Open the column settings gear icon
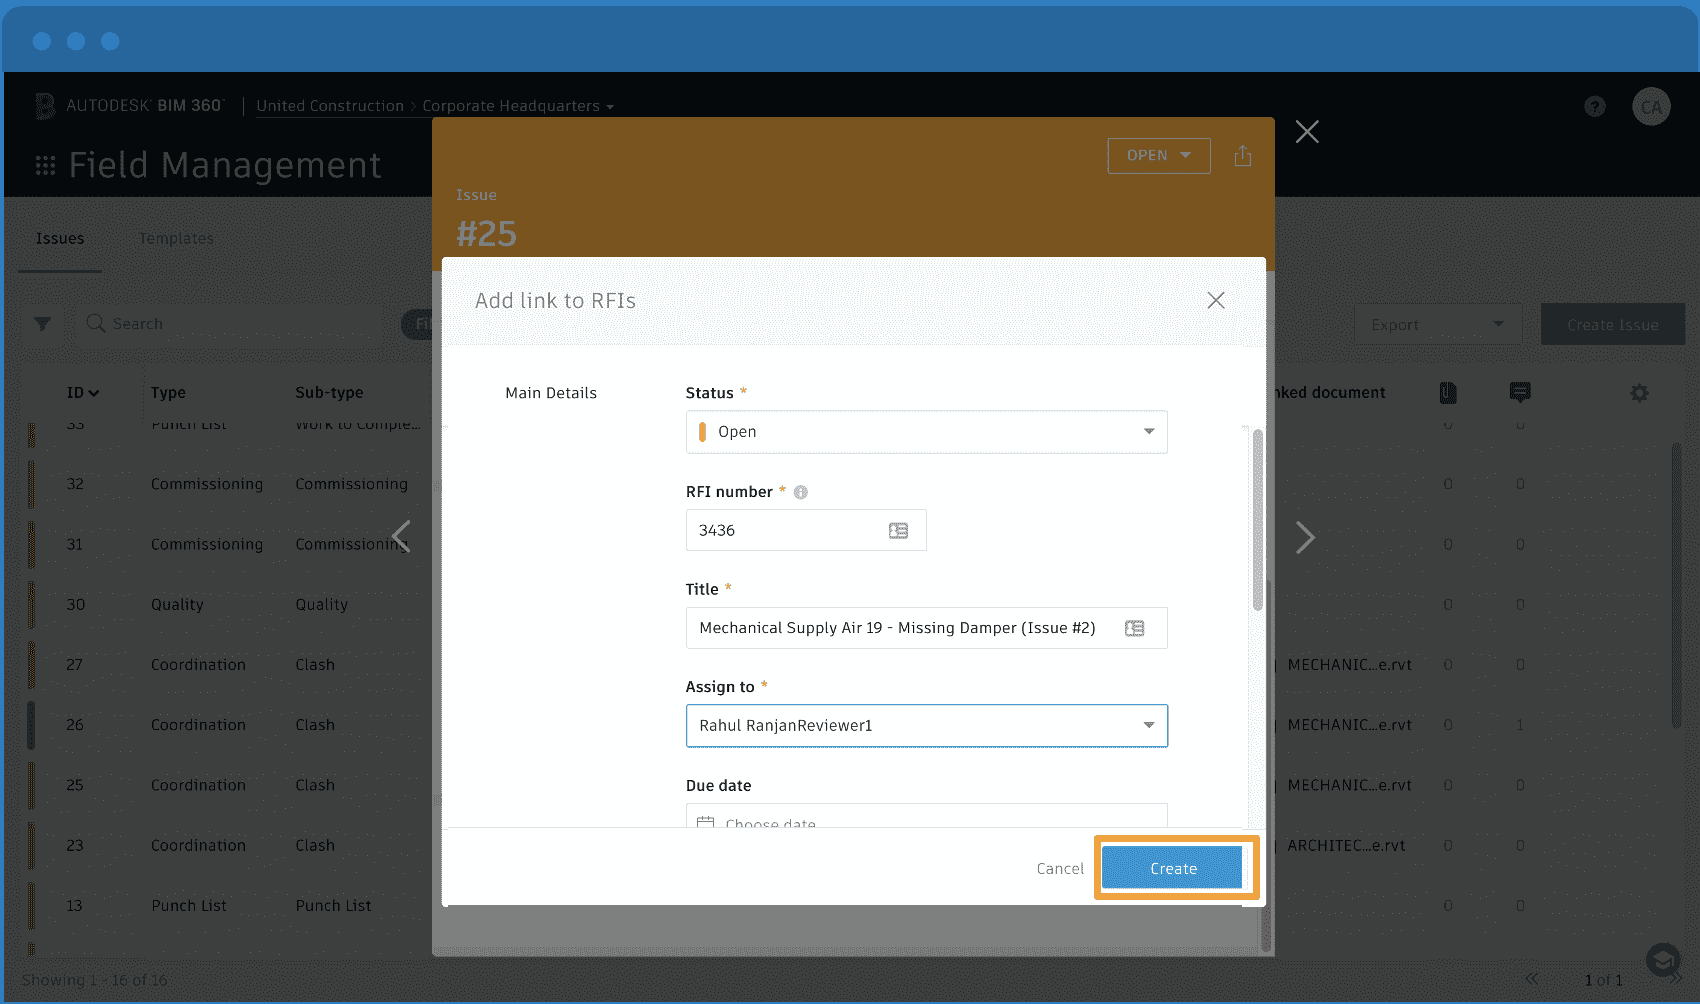 [x=1638, y=392]
